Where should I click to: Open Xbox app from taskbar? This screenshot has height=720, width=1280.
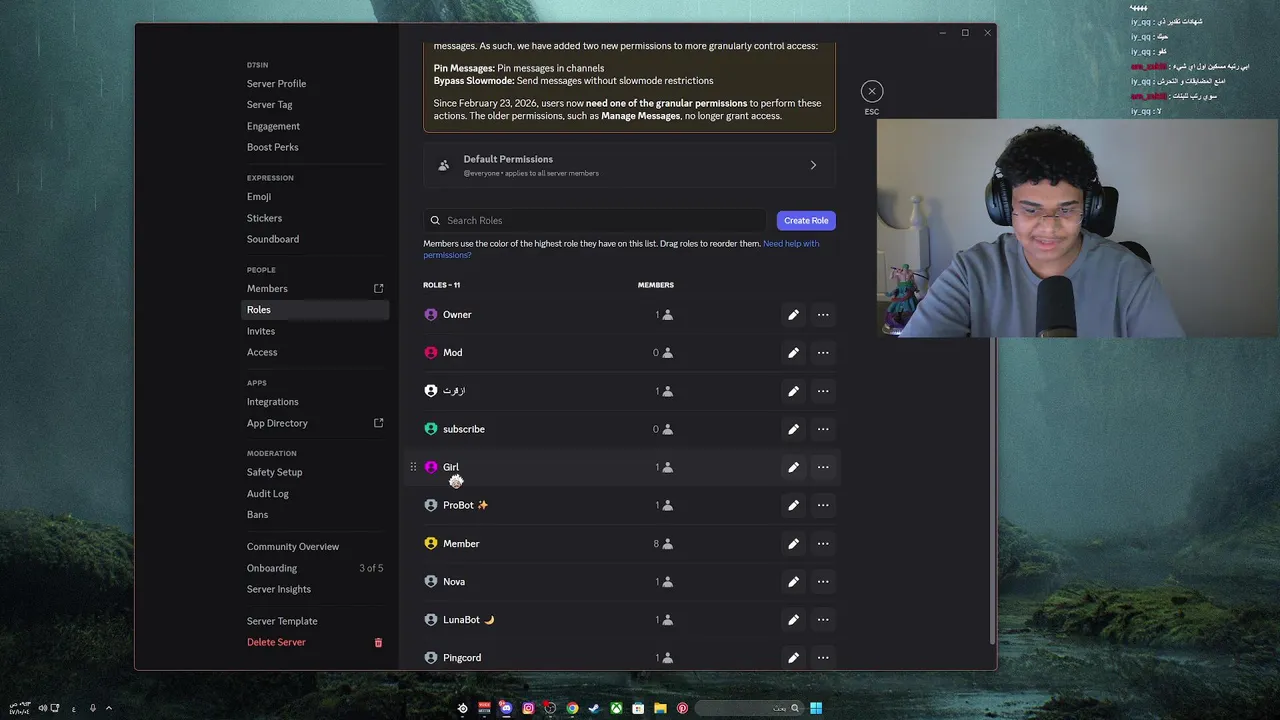[x=616, y=708]
